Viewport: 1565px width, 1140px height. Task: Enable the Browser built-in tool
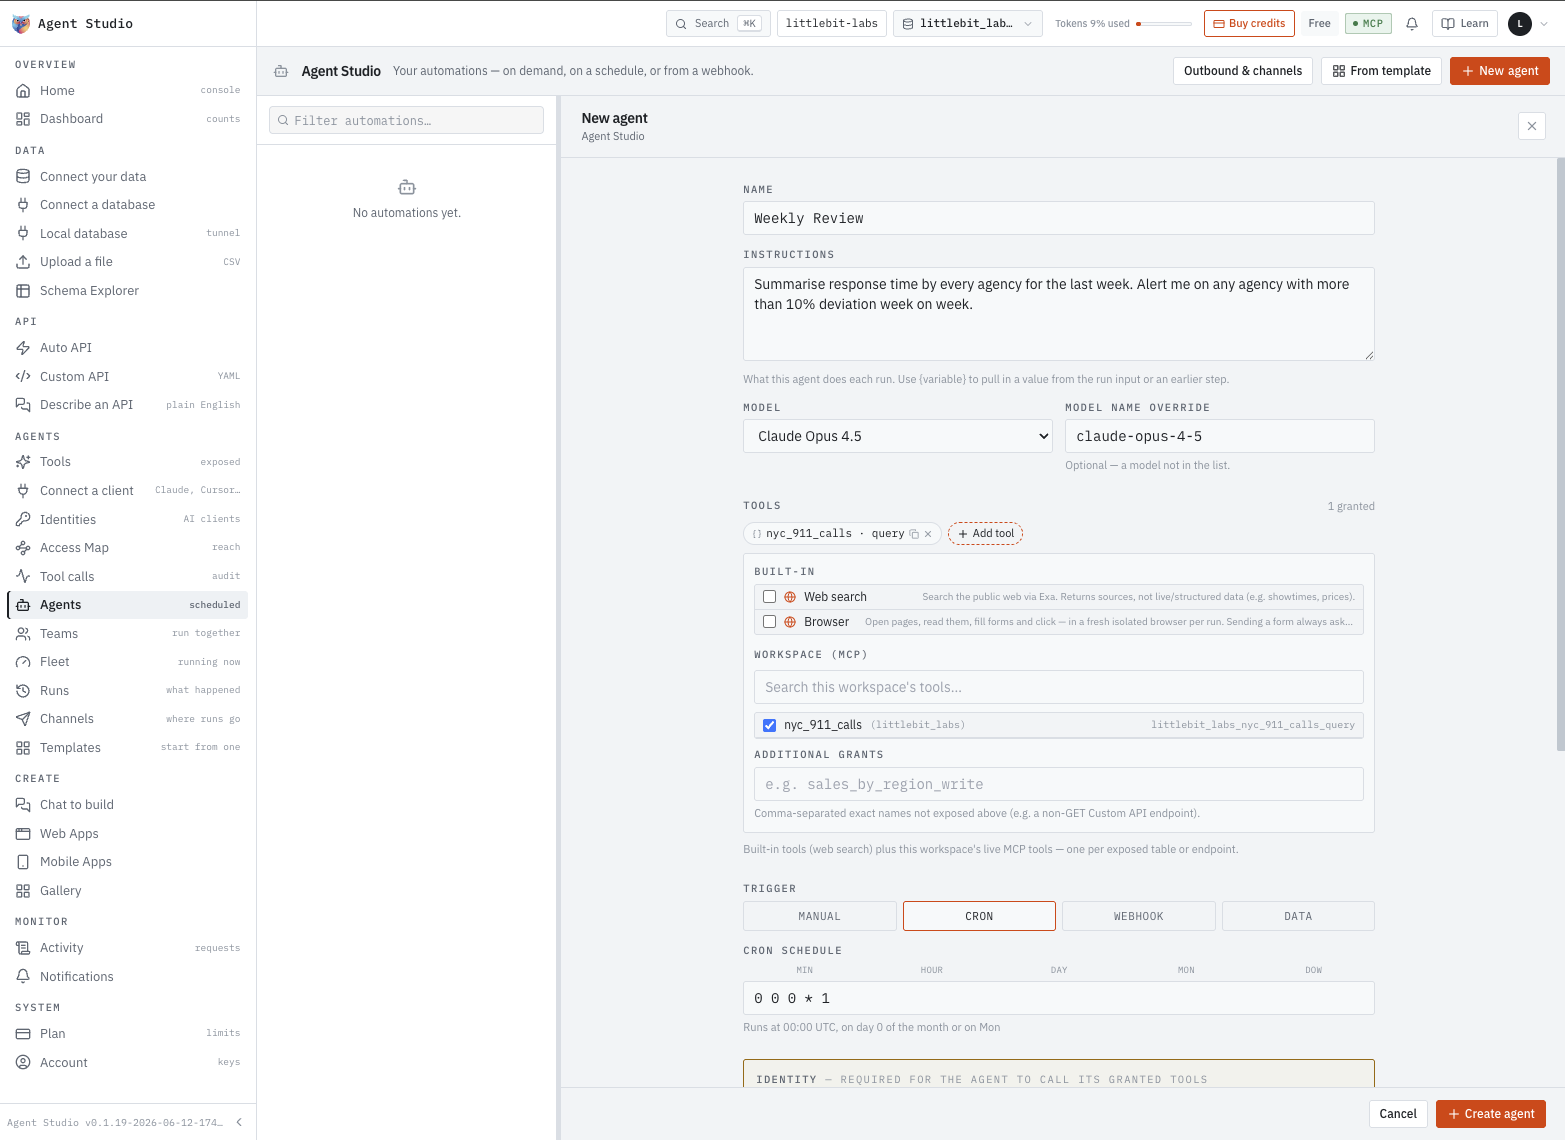click(769, 622)
